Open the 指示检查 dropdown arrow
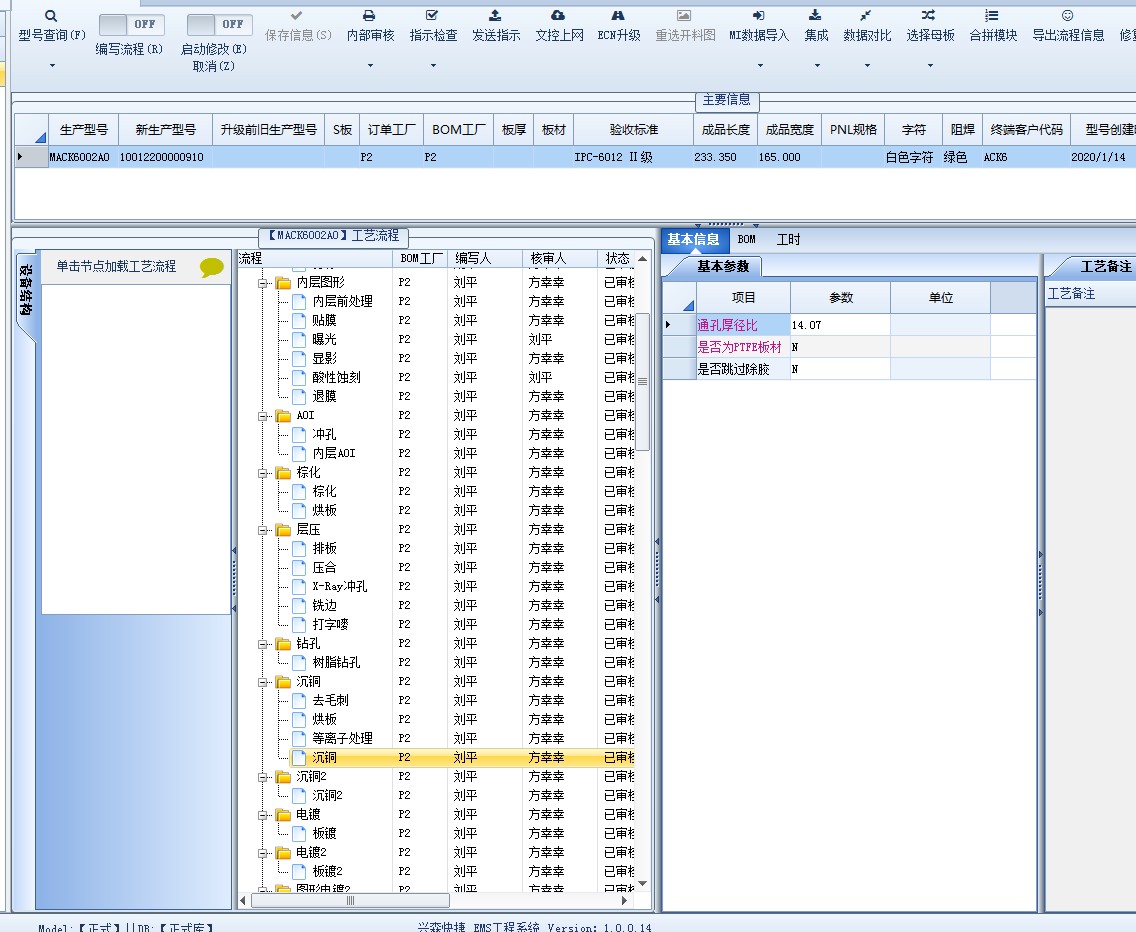Screen dimensions: 1136x932 click(433, 65)
